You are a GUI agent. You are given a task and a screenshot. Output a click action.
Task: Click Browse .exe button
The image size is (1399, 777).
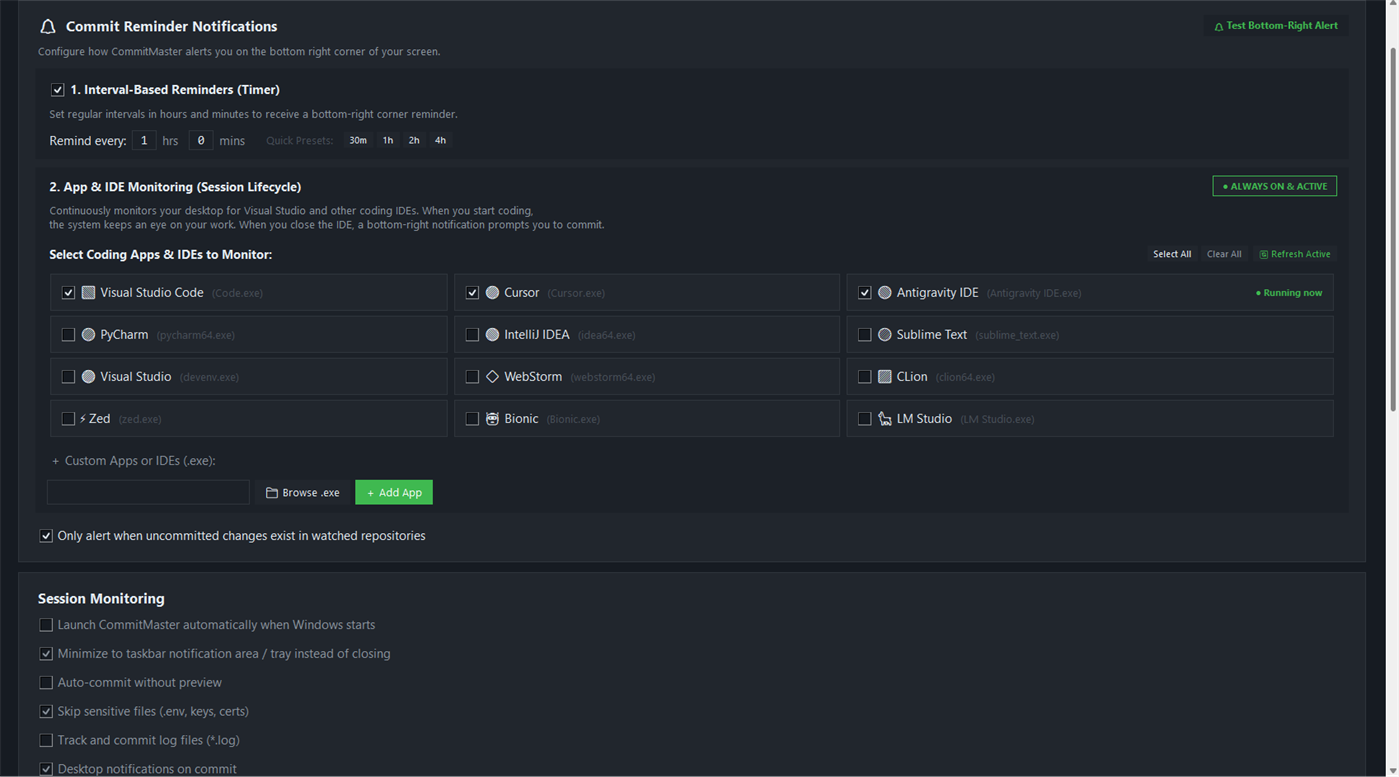(x=303, y=492)
